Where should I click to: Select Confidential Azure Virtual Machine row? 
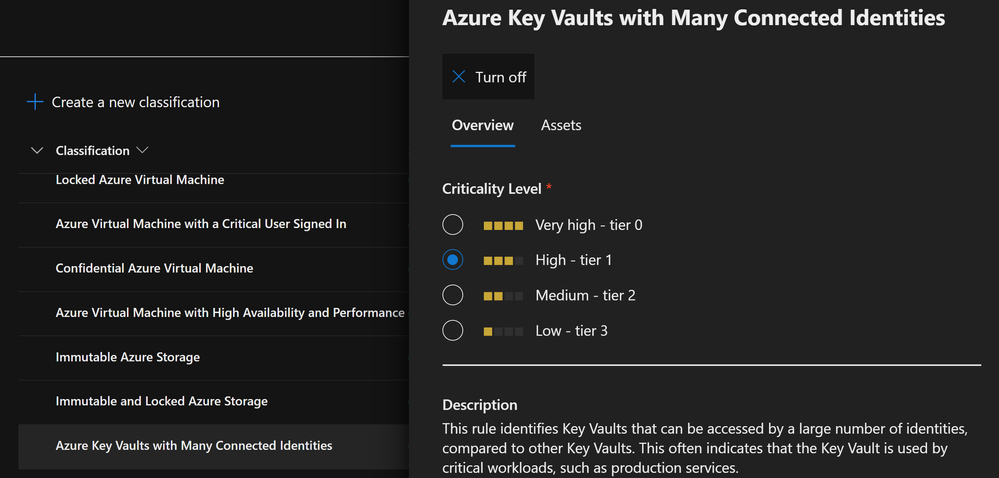pos(154,268)
